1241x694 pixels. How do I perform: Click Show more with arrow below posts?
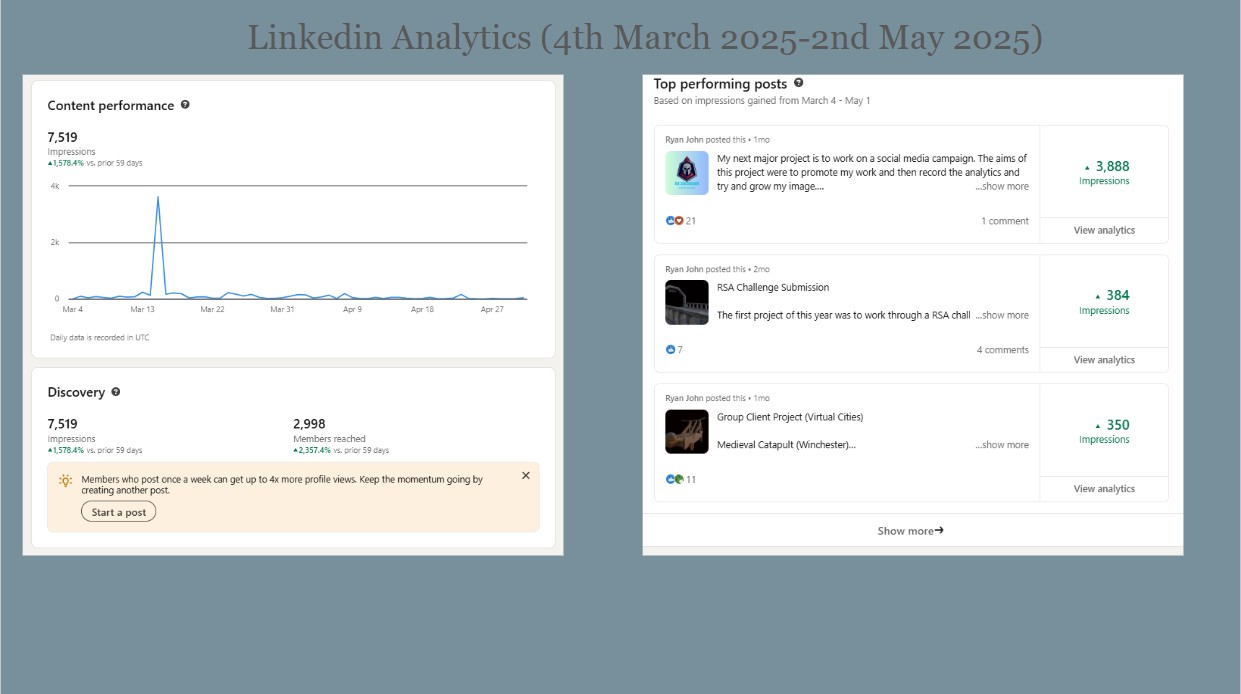coord(911,531)
